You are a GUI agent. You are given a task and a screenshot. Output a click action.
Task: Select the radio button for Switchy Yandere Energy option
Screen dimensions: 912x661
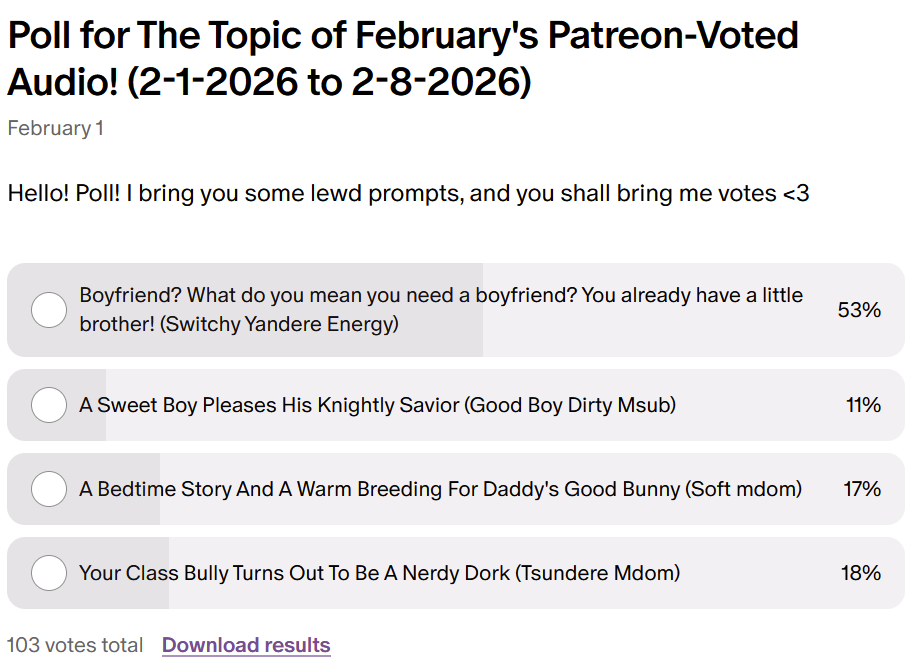tap(49, 310)
